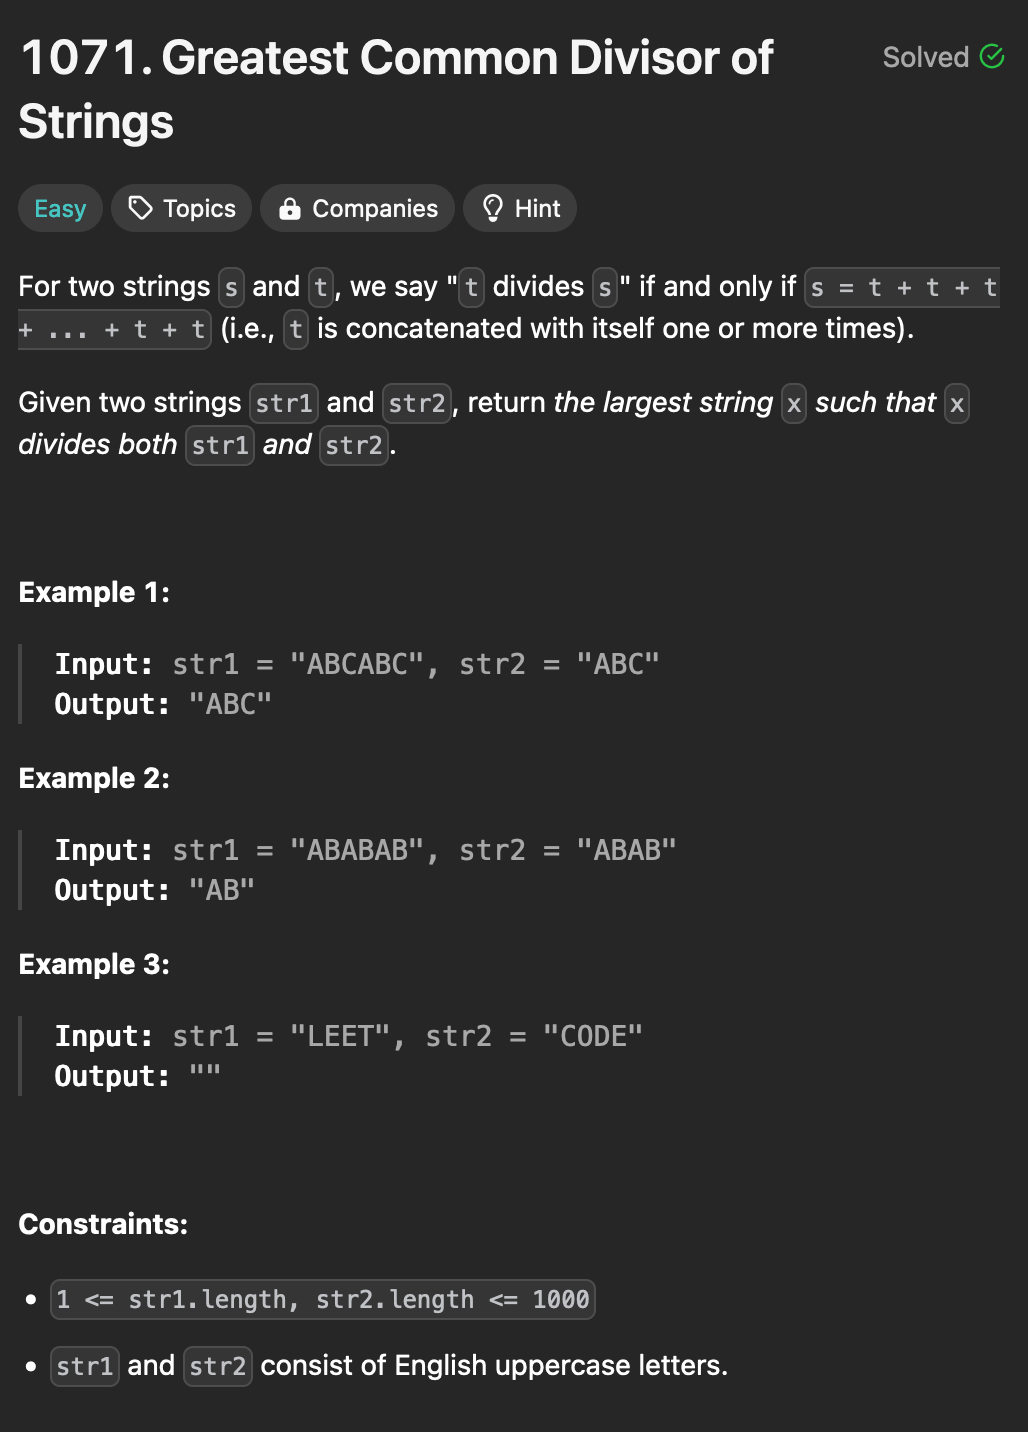Click the str1 code tag in the last constraint

(x=85, y=1365)
